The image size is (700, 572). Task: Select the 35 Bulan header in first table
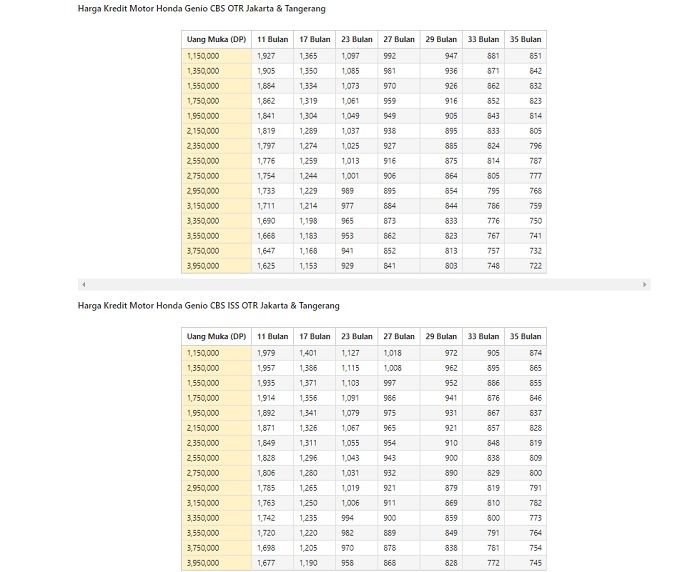tap(525, 39)
